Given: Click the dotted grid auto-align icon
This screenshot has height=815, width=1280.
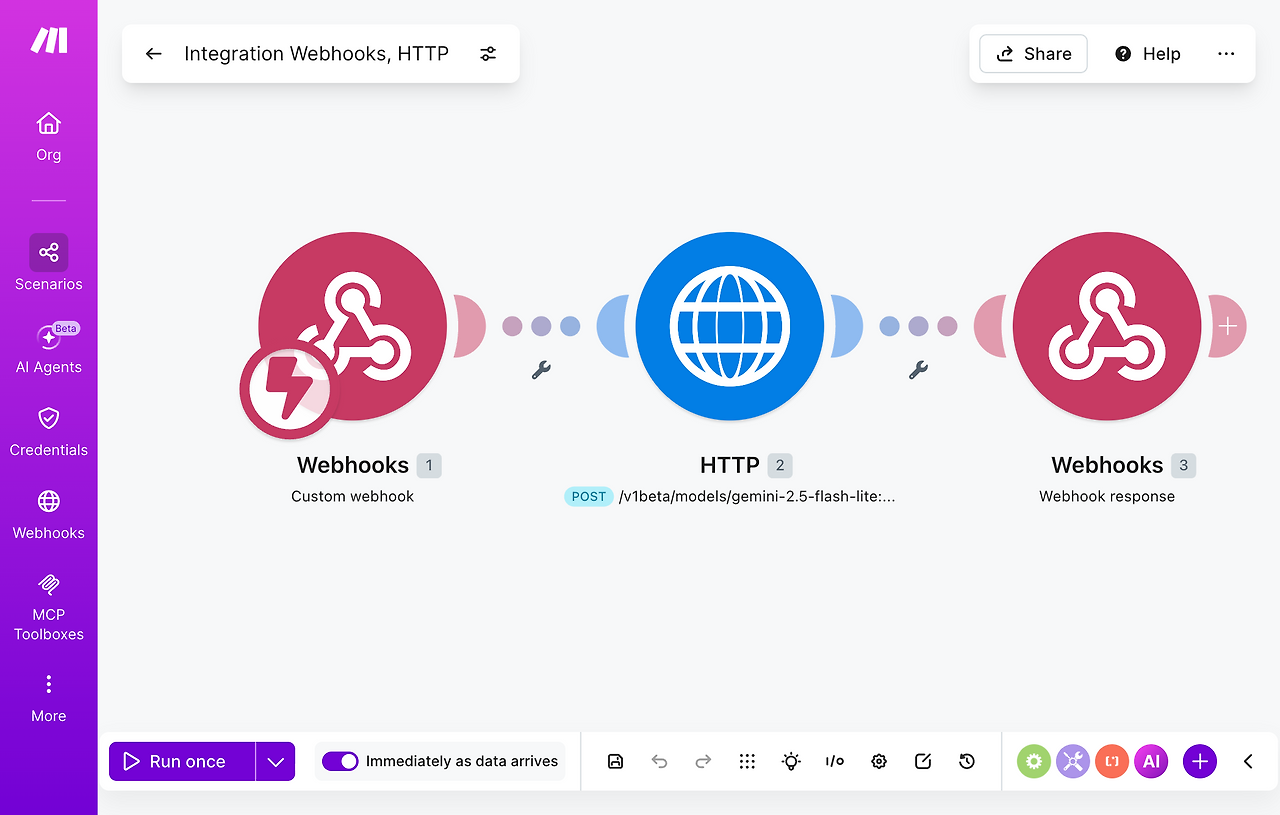Looking at the screenshot, I should tap(747, 761).
